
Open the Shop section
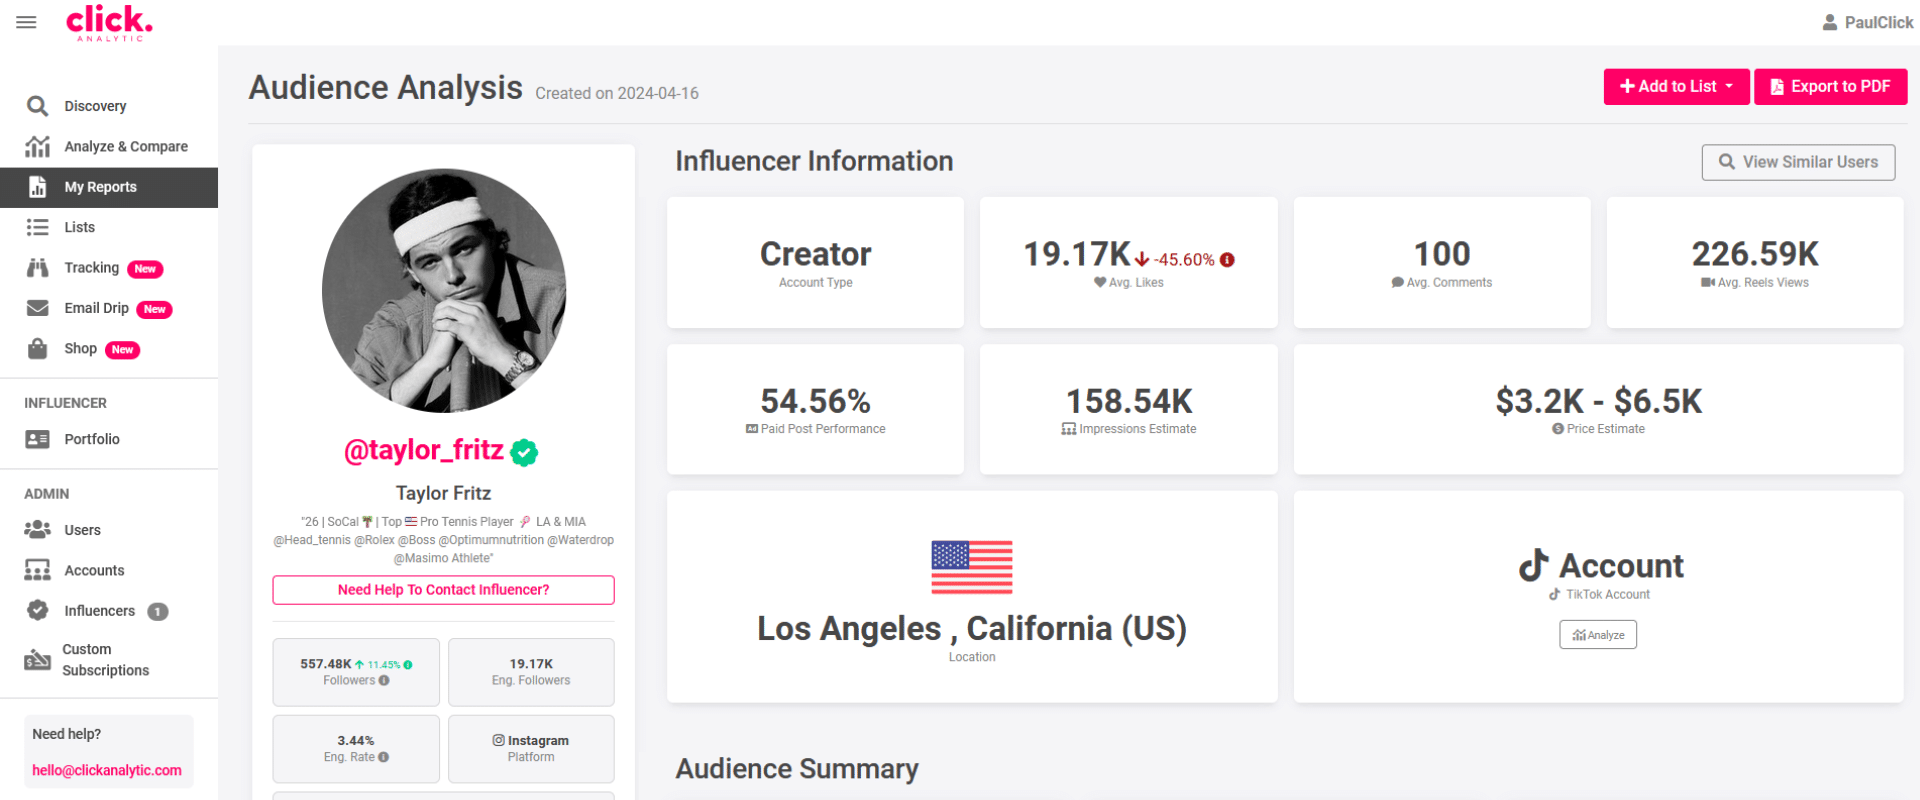click(80, 348)
